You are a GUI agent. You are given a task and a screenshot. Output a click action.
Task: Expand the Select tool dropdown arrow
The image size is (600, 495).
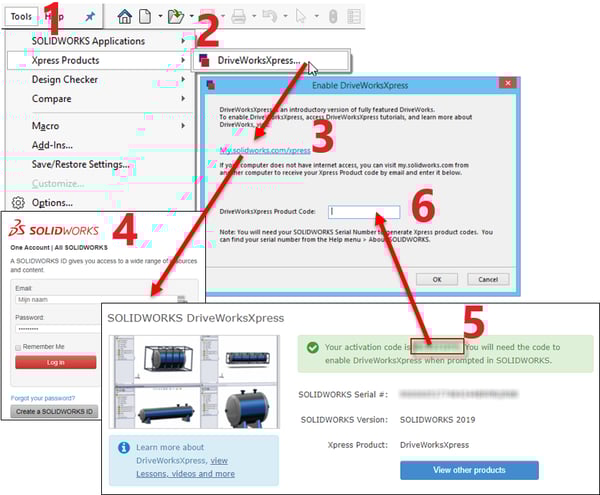click(x=316, y=16)
